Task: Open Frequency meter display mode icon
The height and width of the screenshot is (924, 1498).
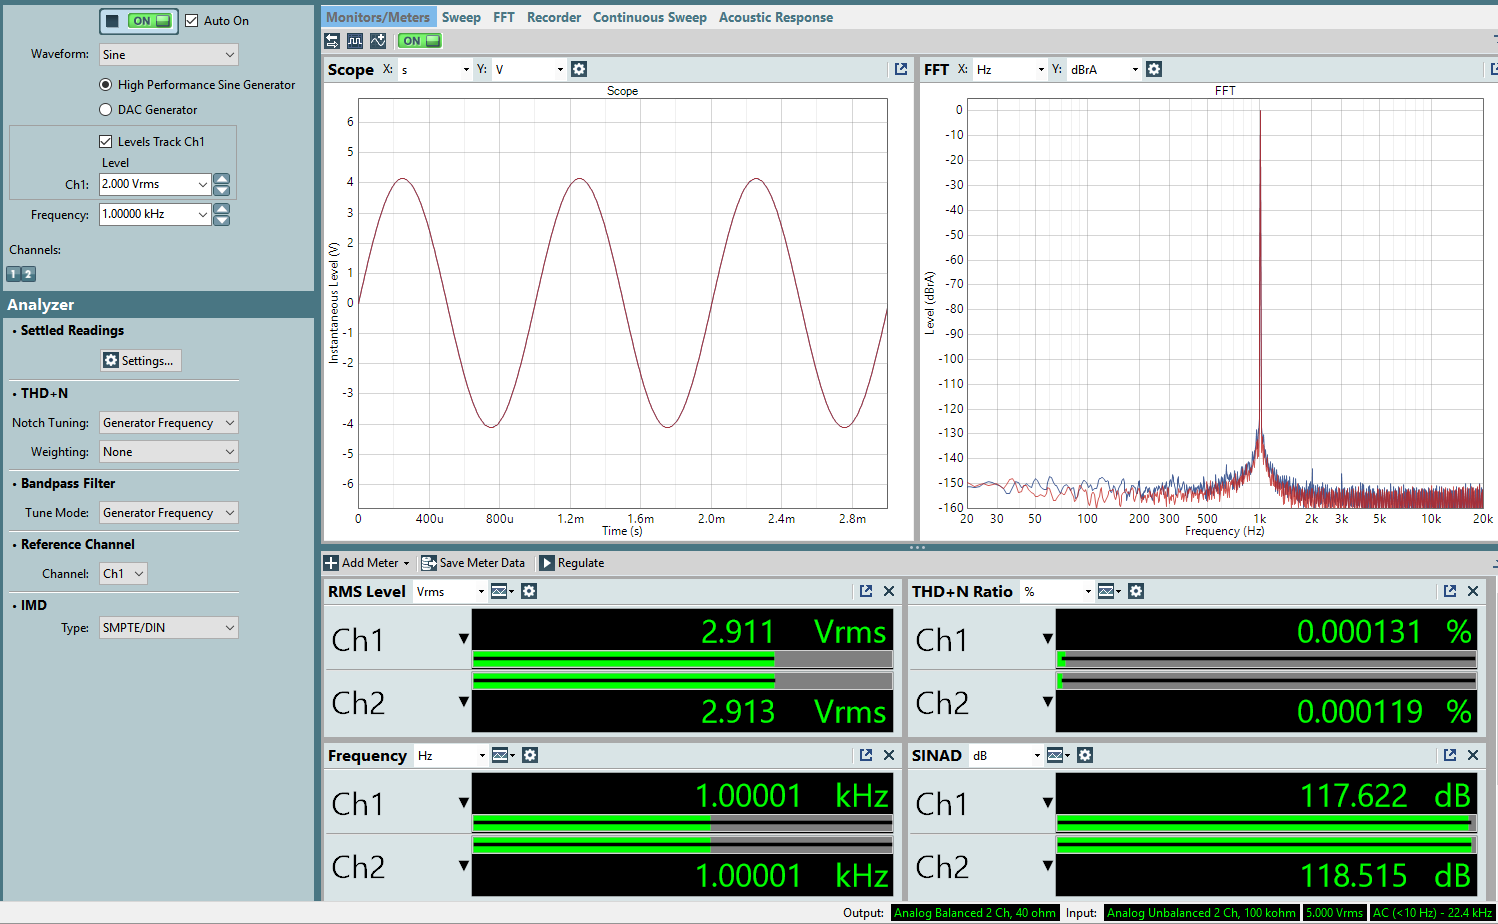Action: point(503,755)
